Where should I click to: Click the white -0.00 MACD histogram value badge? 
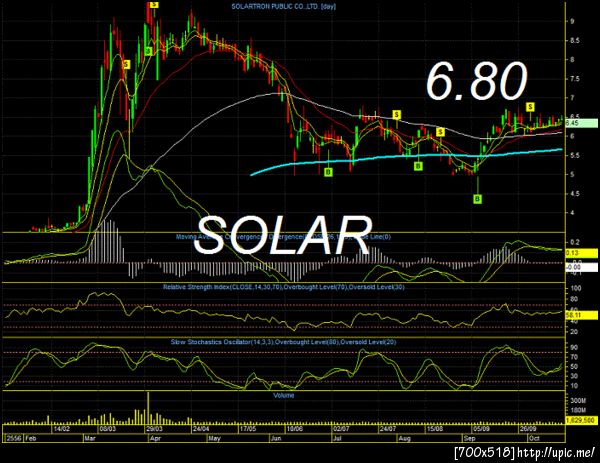581,267
